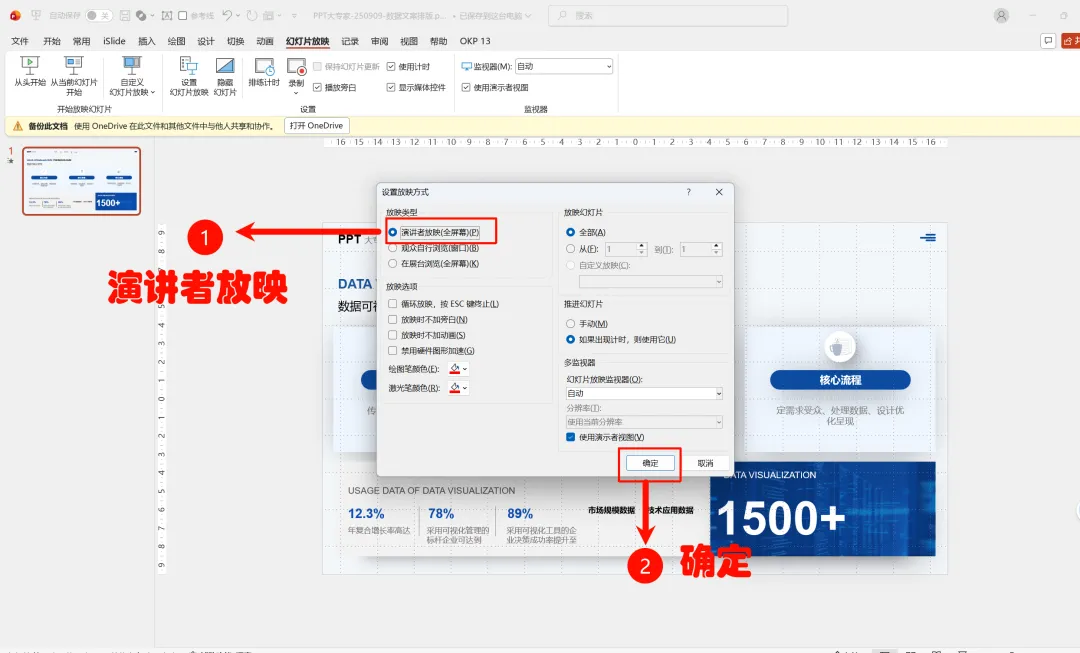Select slide 1 thumbnail in panel
The width and height of the screenshot is (1080, 653).
[81, 181]
